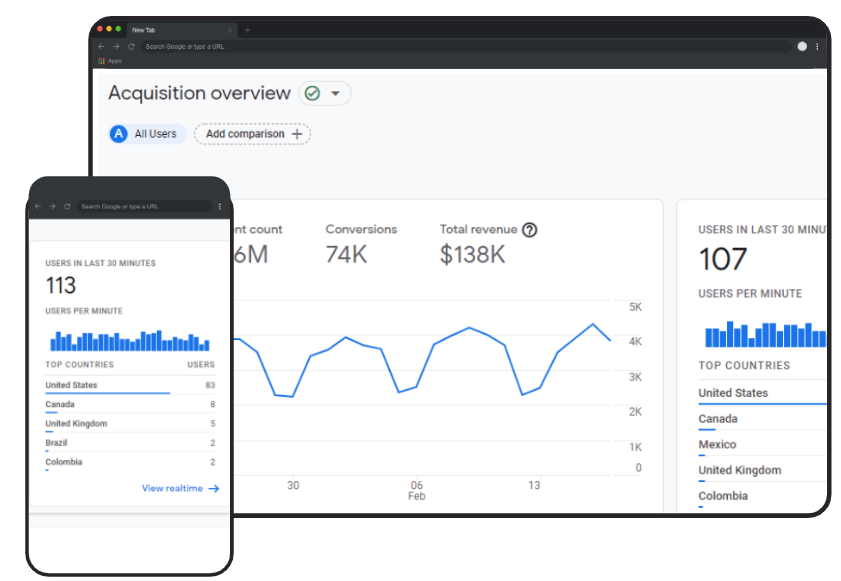Image resolution: width=841 pixels, height=581 pixels.
Task: Select the All Users audience chip
Action: [146, 133]
